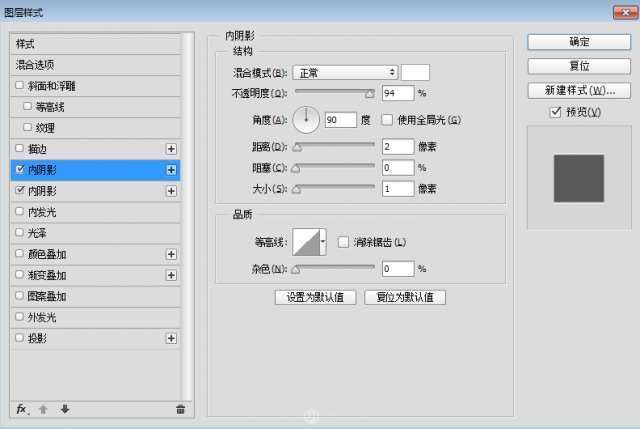The image size is (640, 429).
Task: Click the 杂色 slider track
Action: tap(335, 268)
